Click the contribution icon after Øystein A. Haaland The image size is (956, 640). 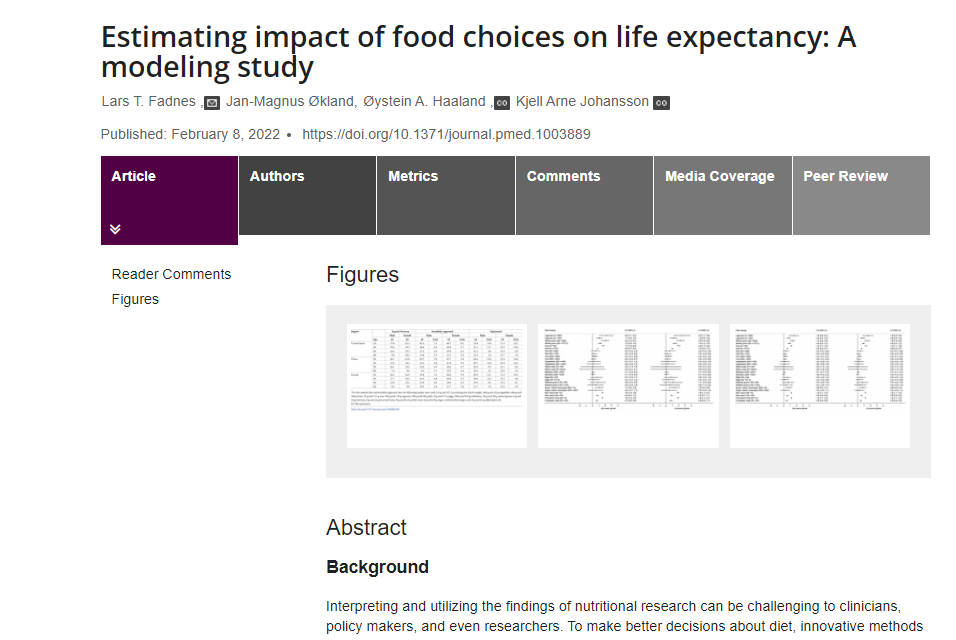(502, 103)
